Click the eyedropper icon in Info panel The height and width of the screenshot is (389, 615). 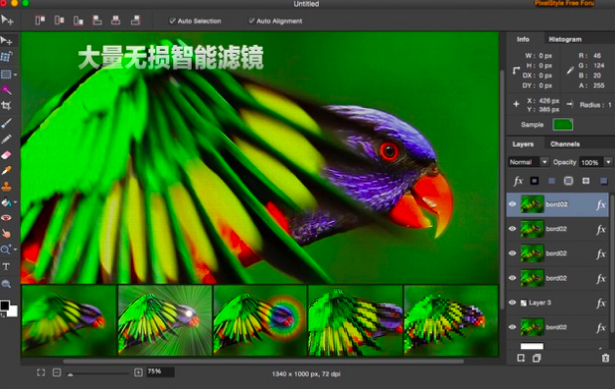pos(570,71)
